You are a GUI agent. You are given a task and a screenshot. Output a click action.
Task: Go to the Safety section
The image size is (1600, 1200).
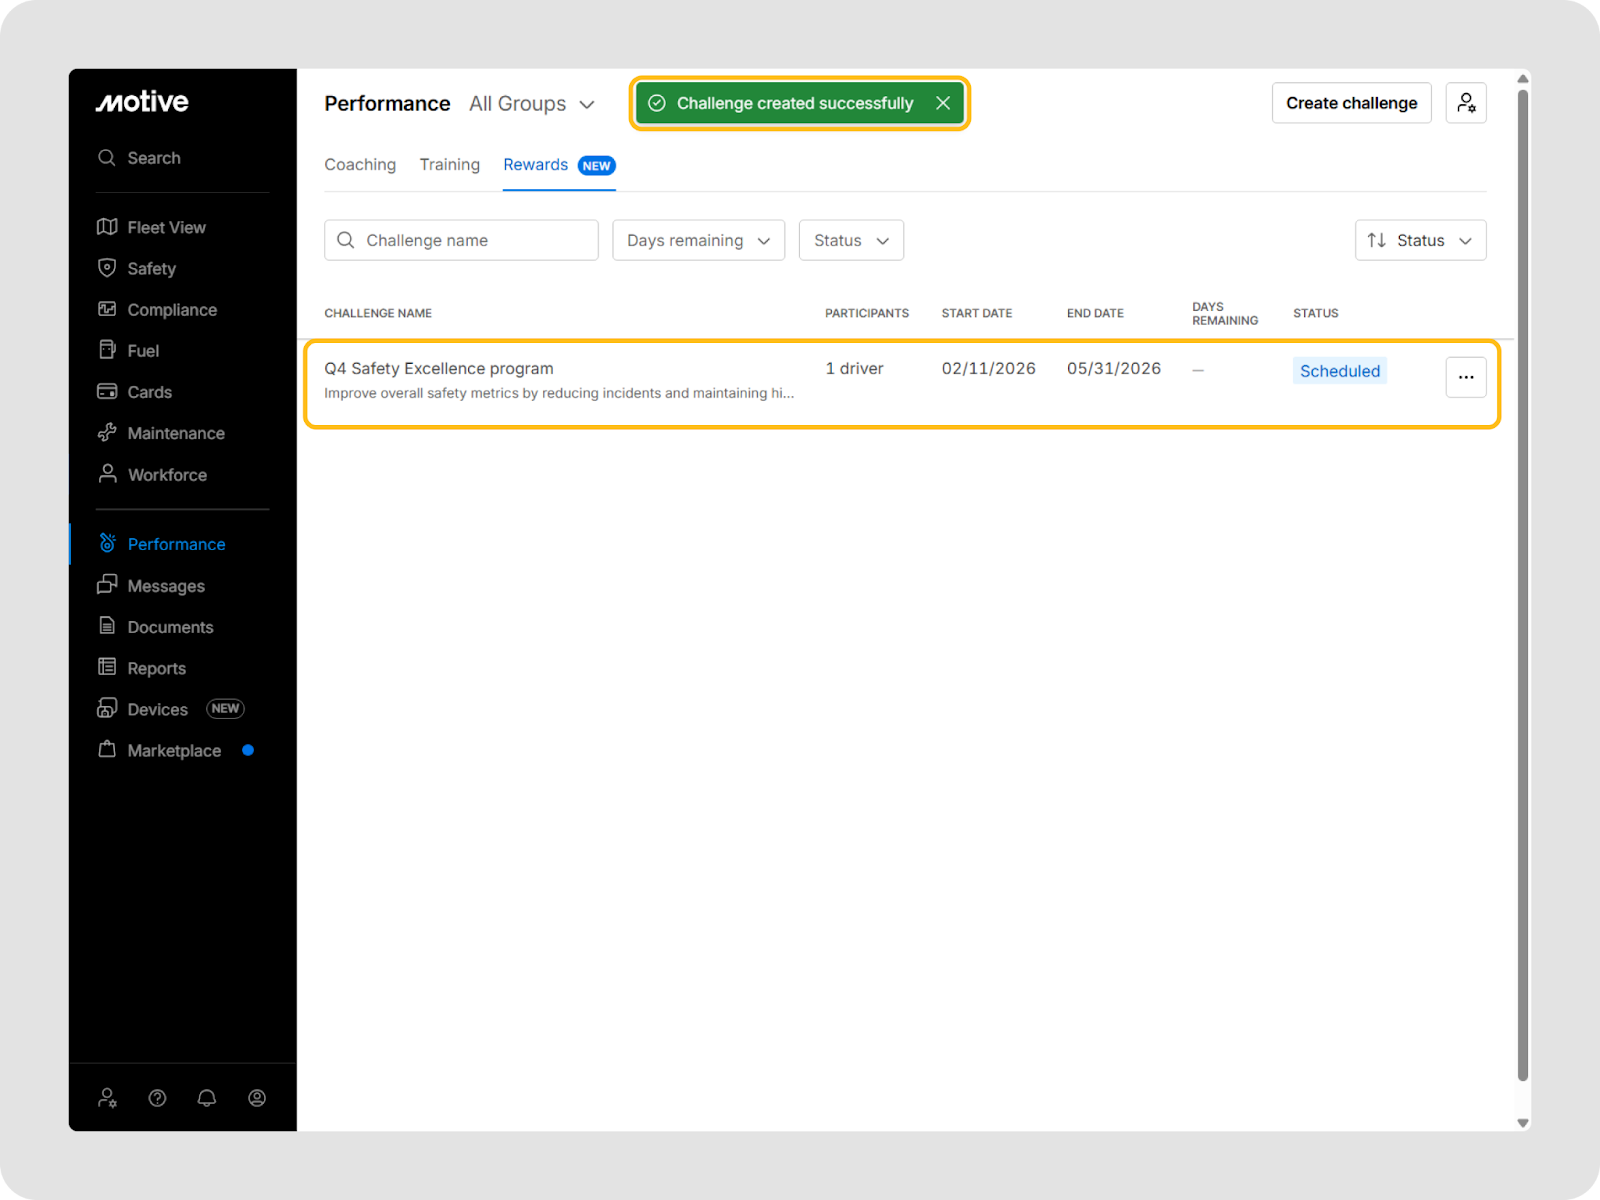[151, 268]
